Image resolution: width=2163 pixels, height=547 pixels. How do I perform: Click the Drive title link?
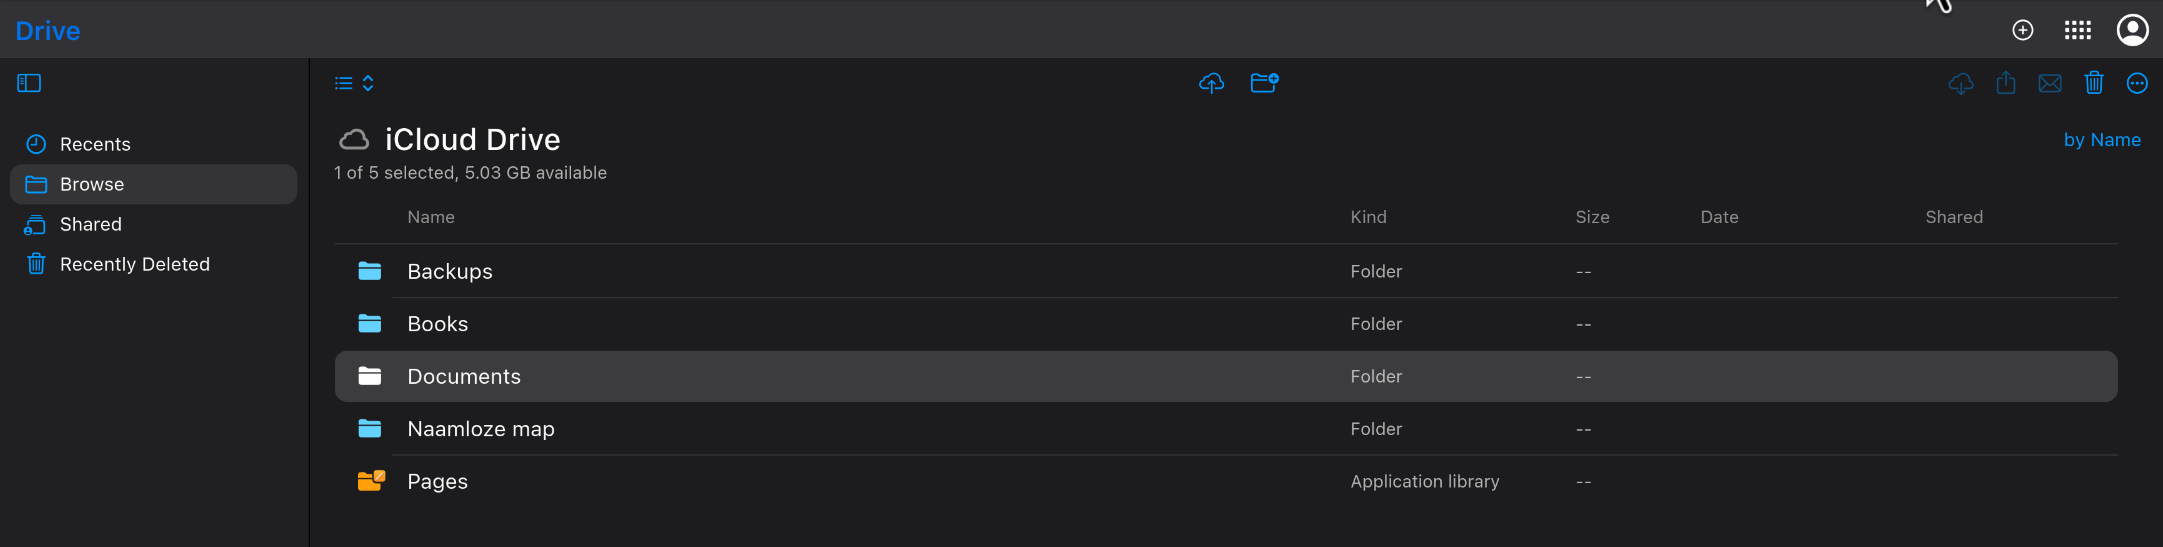[x=48, y=31]
